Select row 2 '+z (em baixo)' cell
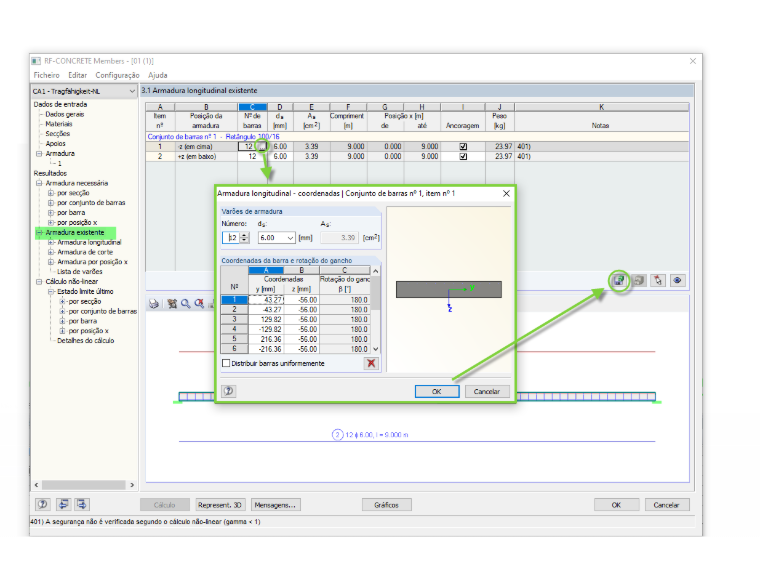760x570 pixels. pos(206,157)
